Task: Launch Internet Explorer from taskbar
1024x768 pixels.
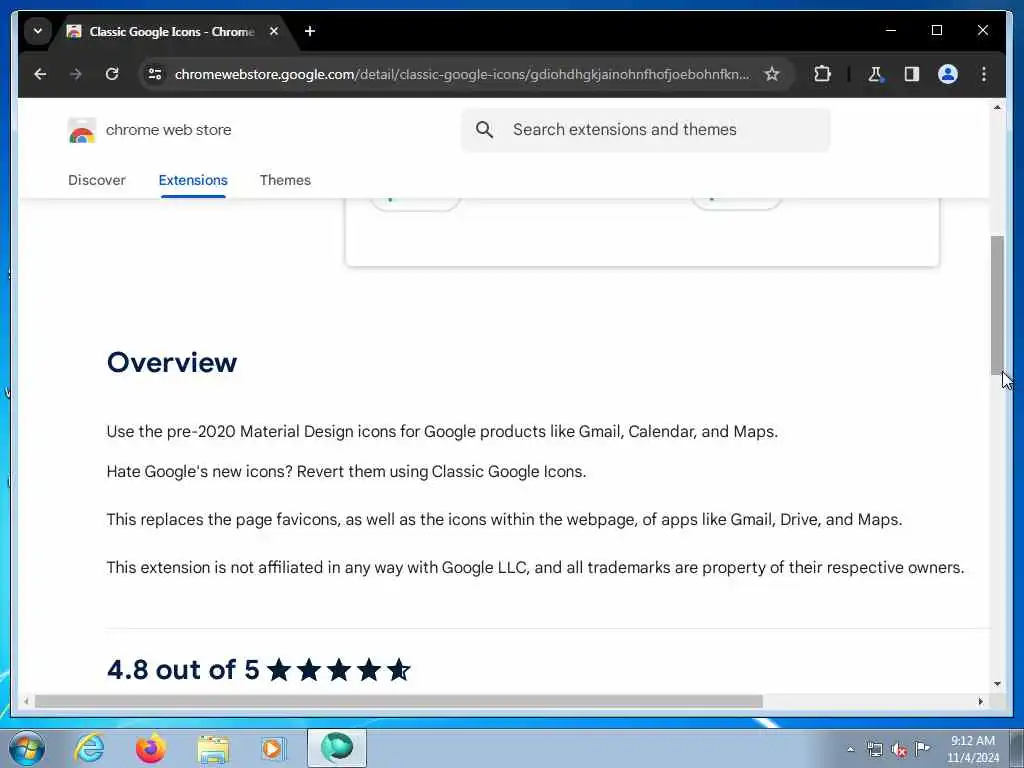Action: pos(89,748)
